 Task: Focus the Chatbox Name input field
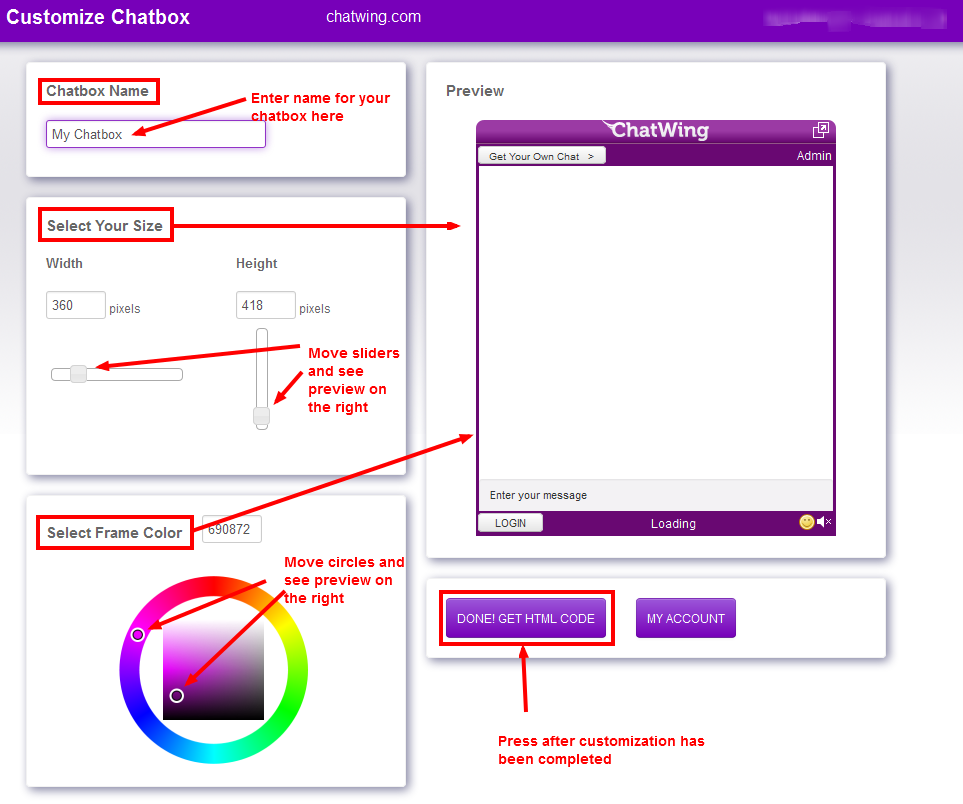(156, 134)
